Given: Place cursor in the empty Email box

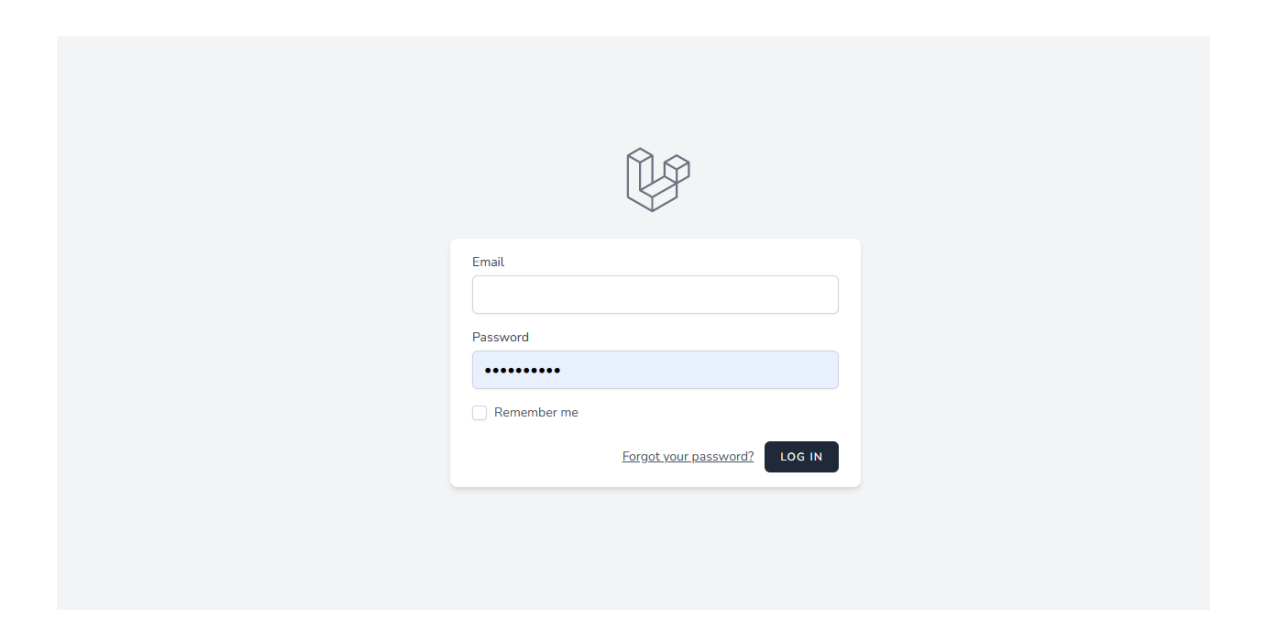Looking at the screenshot, I should [655, 295].
